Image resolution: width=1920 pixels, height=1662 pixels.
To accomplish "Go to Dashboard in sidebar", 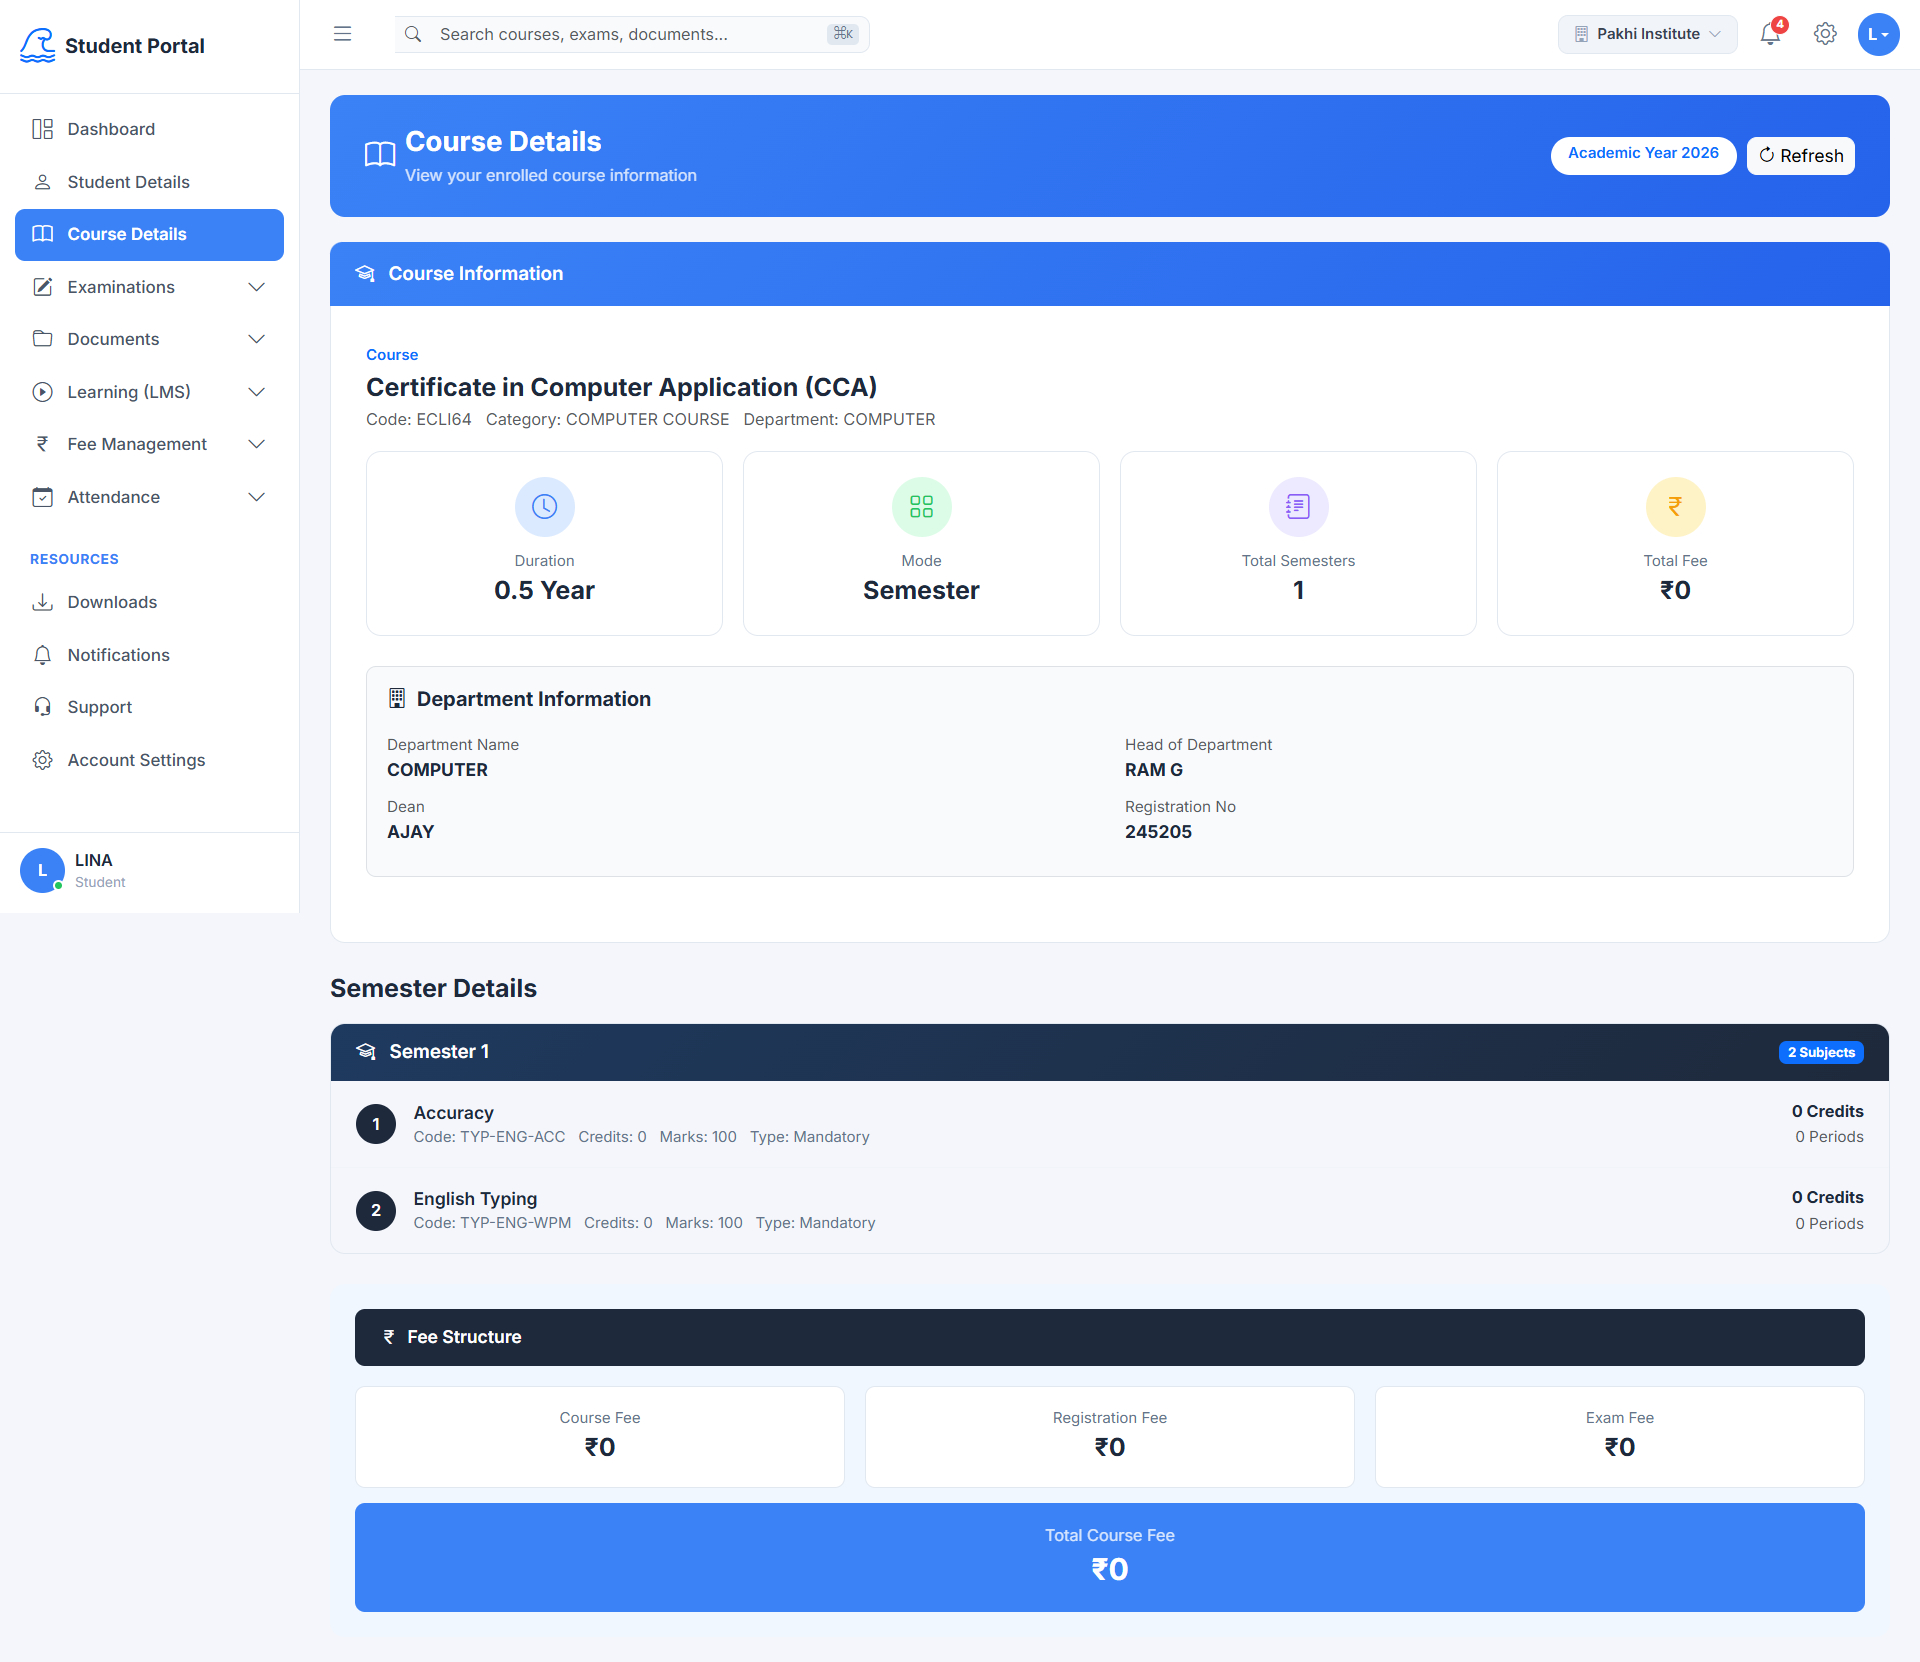I will coord(150,129).
